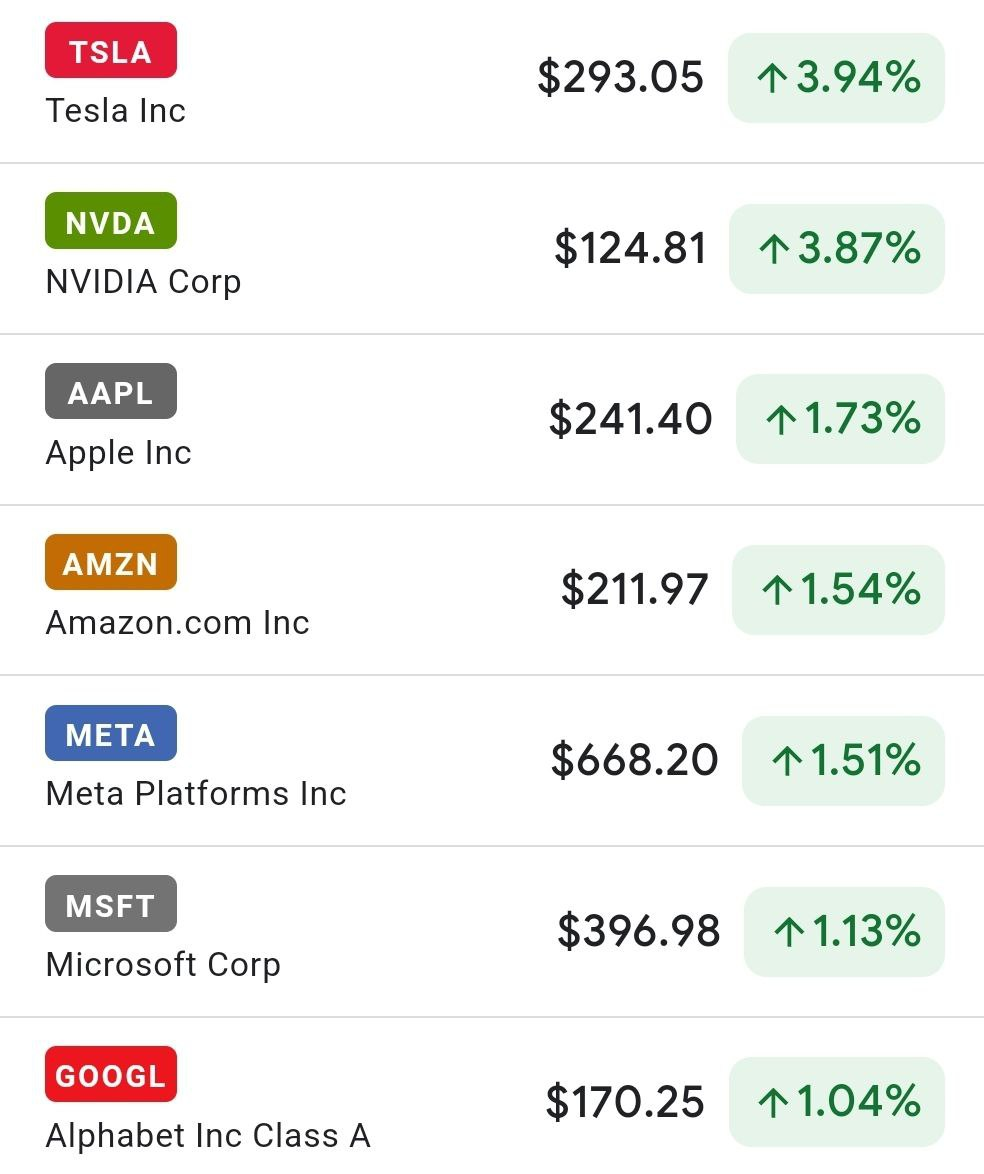
Task: Click Amazon's 1.54% gain chip
Action: (838, 590)
